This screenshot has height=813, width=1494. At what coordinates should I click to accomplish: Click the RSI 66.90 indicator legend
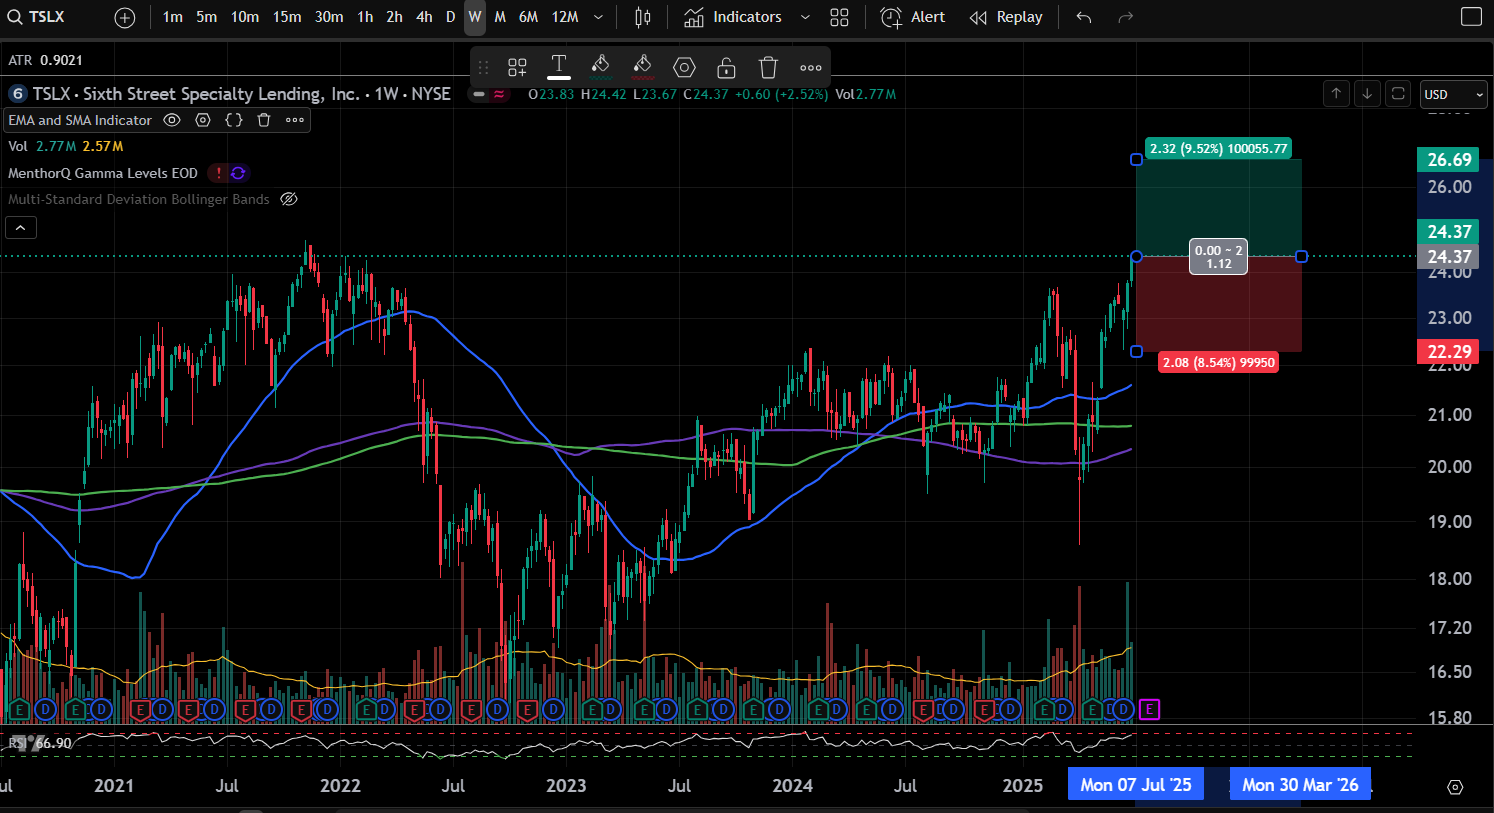[40, 743]
